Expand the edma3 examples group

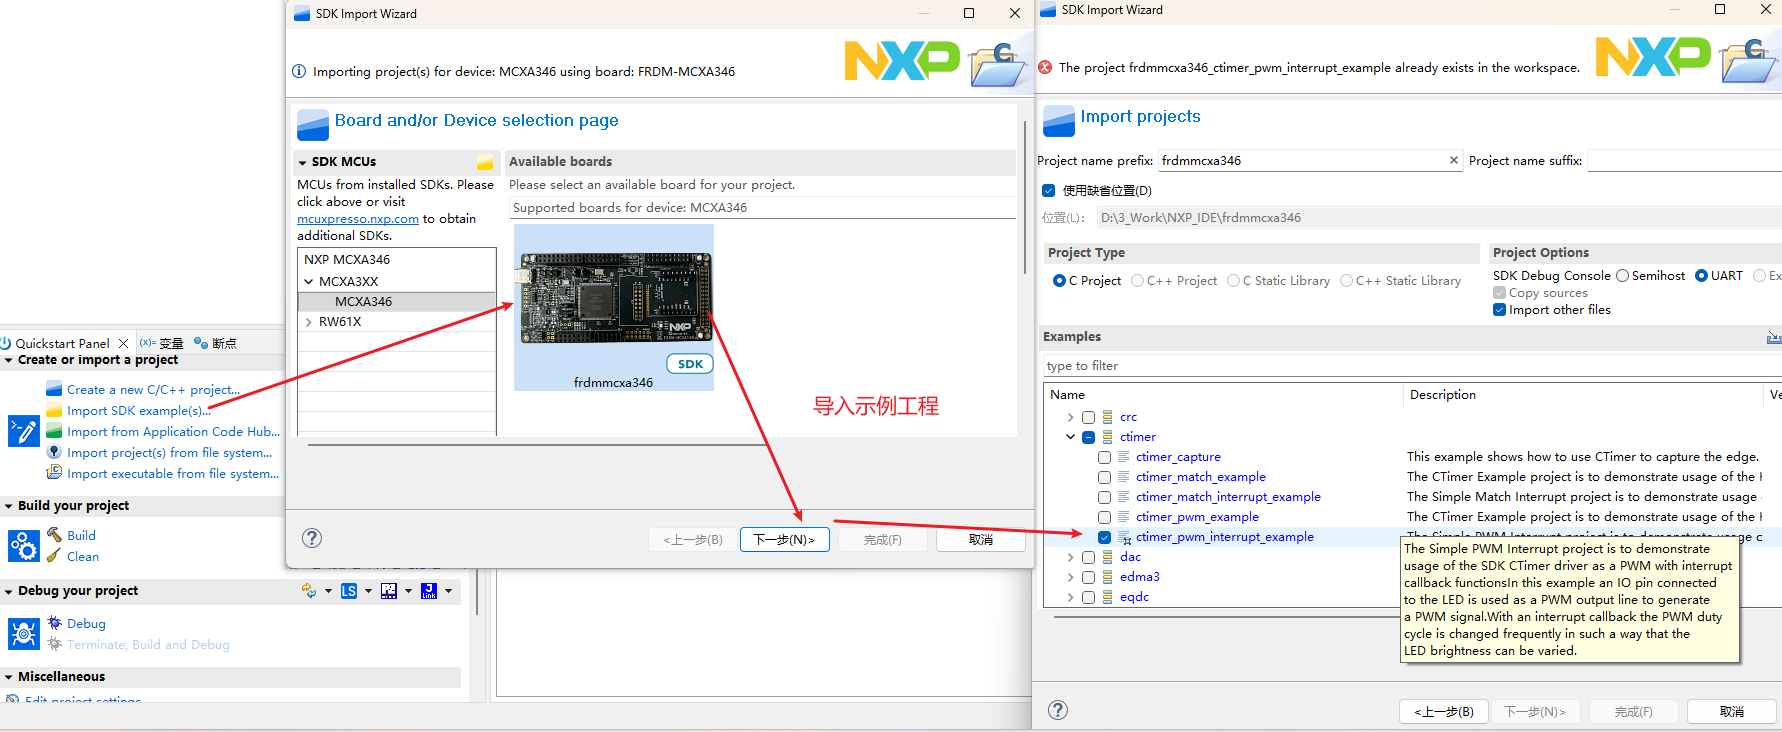click(x=1070, y=577)
